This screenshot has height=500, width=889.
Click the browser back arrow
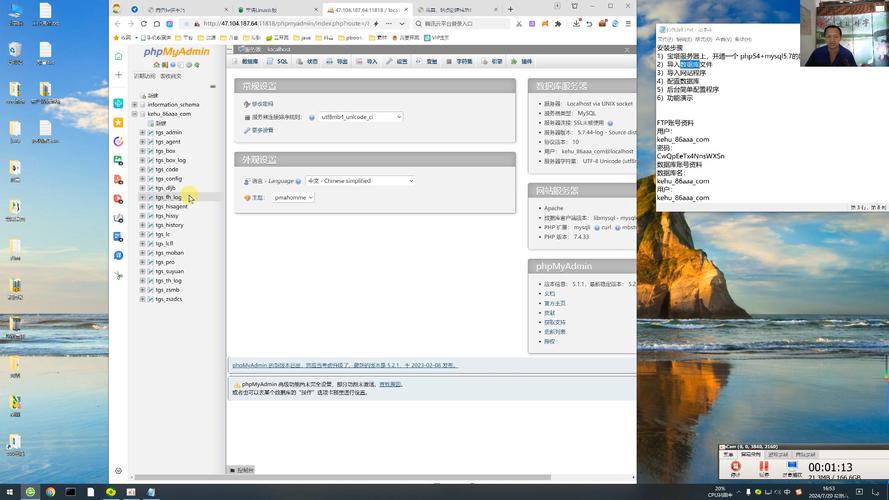pyautogui.click(x=117, y=24)
